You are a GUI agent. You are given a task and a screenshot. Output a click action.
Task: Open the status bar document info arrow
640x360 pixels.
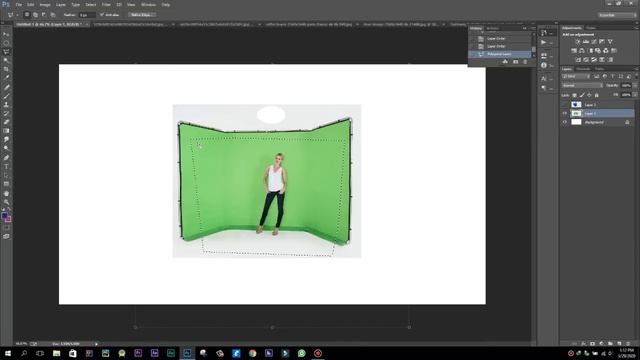[96, 344]
